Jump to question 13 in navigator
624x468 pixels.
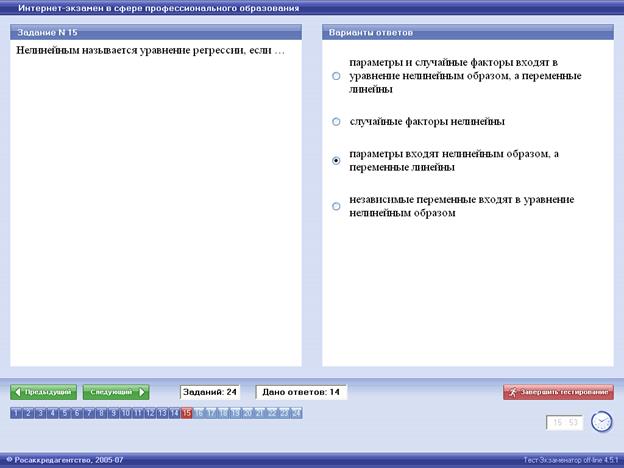(162, 413)
